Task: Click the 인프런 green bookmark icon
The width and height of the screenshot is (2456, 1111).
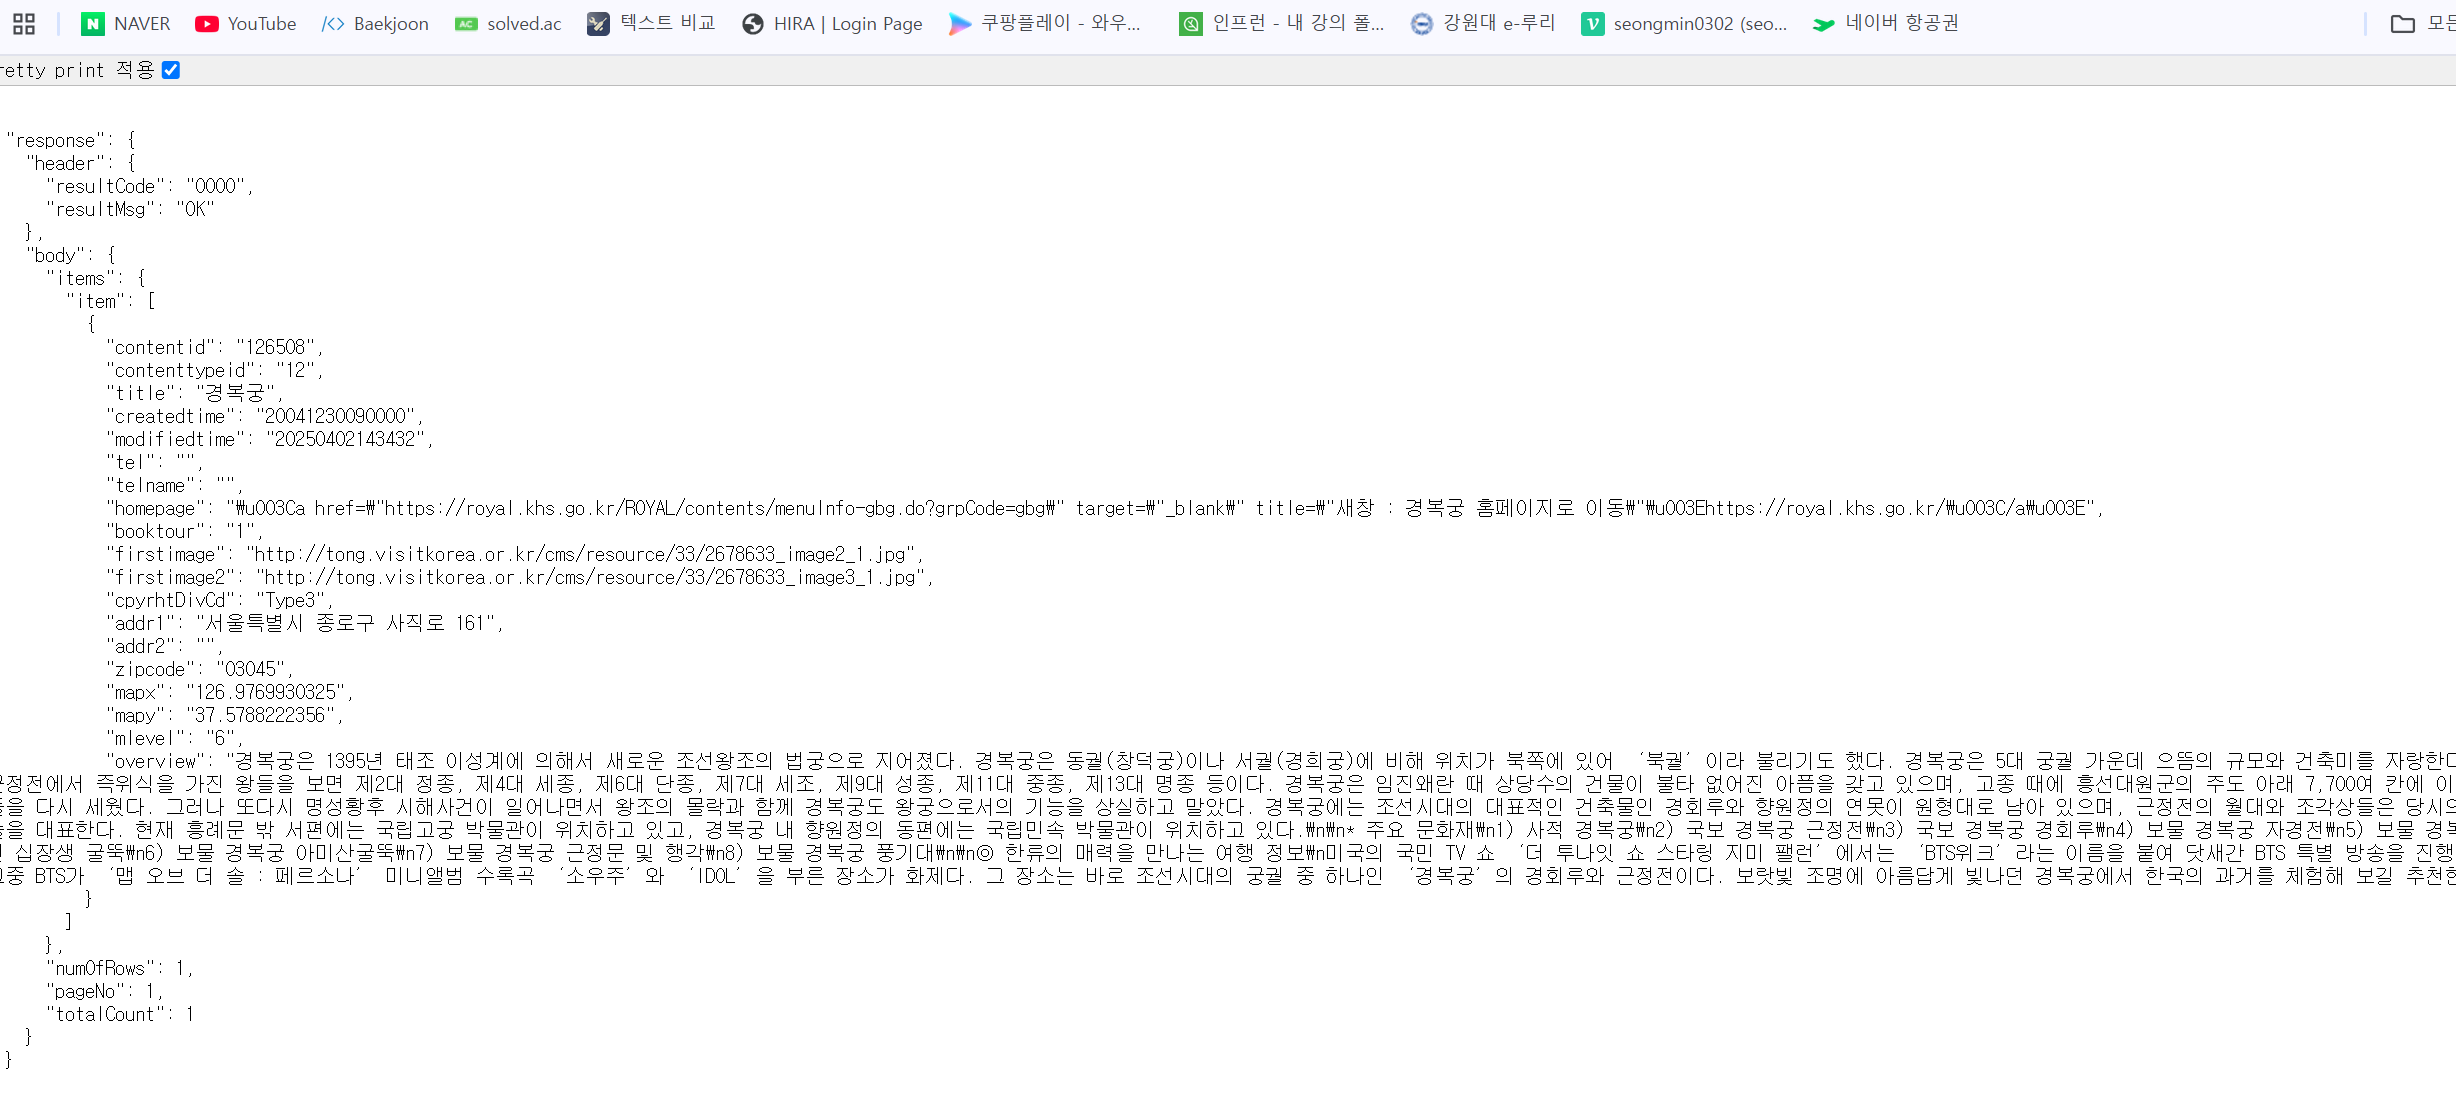Action: (1190, 24)
